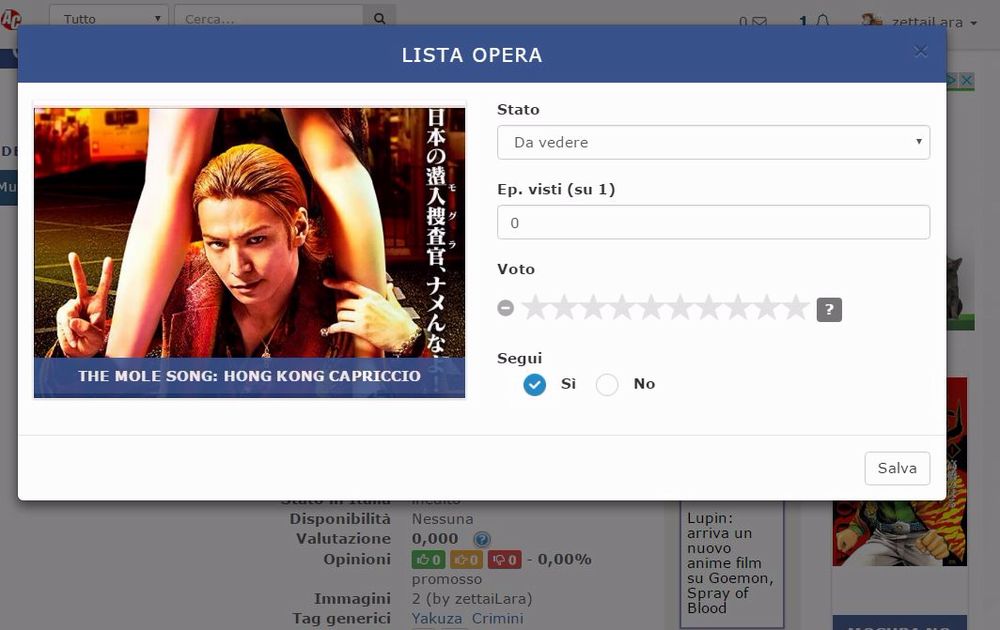Click the red thumbs-down opinion count

[x=504, y=560]
